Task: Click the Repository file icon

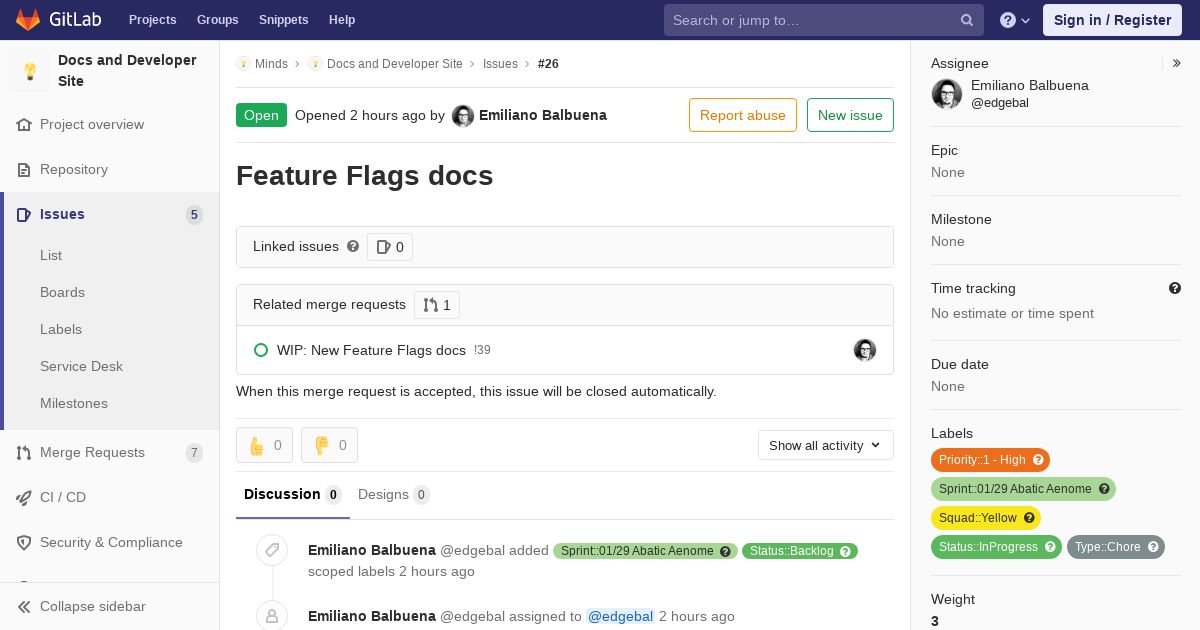Action: pos(24,170)
